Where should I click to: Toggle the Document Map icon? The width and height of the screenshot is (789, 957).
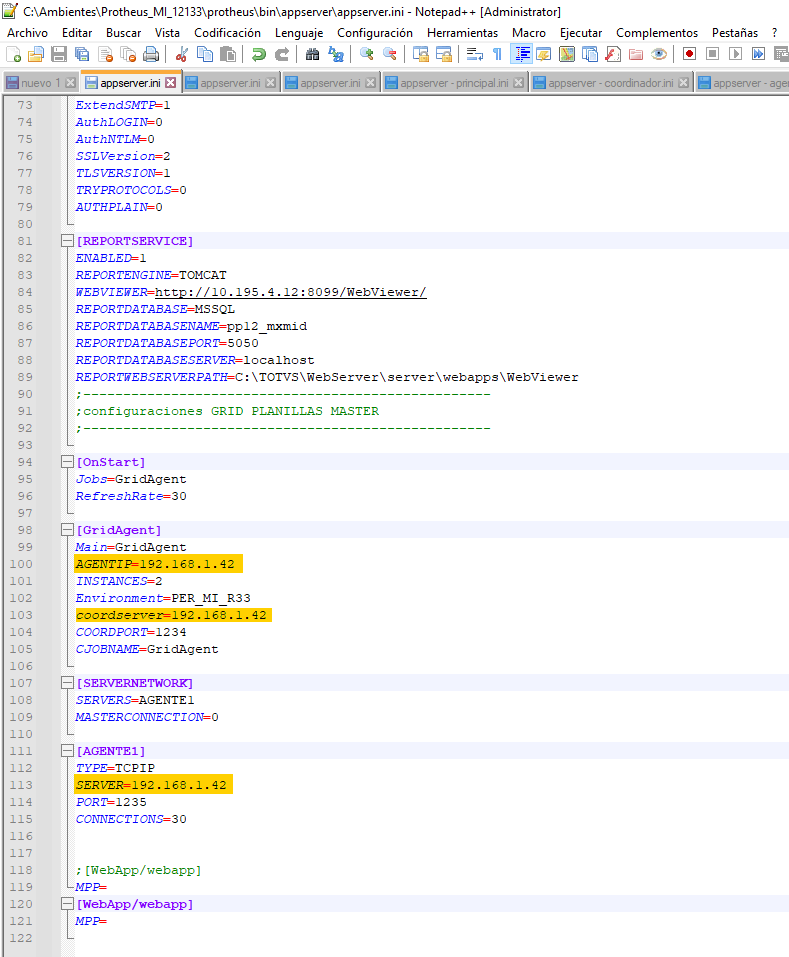point(567,54)
